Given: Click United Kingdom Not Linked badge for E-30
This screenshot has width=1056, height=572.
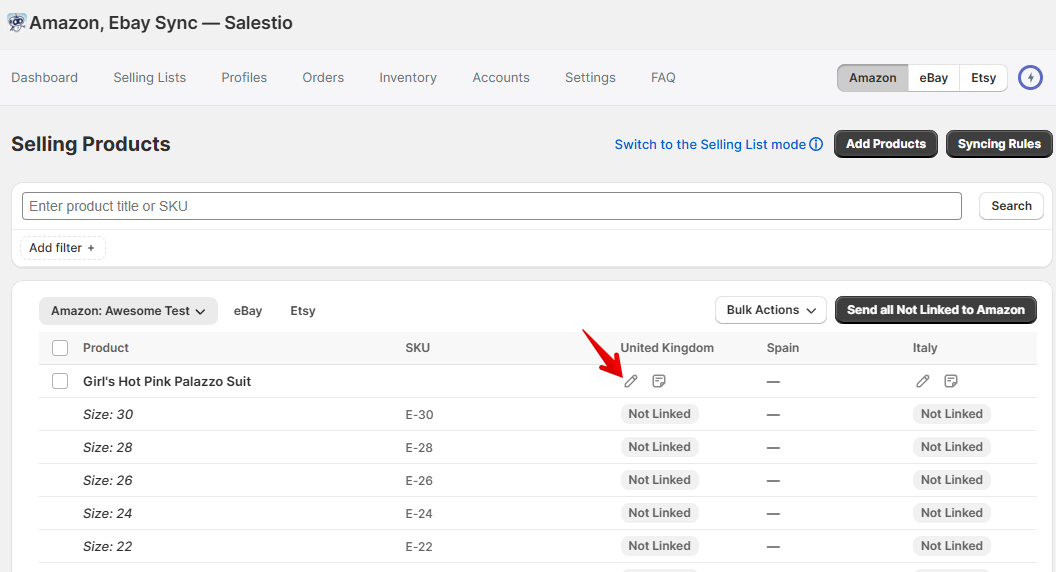Looking at the screenshot, I should coord(659,414).
